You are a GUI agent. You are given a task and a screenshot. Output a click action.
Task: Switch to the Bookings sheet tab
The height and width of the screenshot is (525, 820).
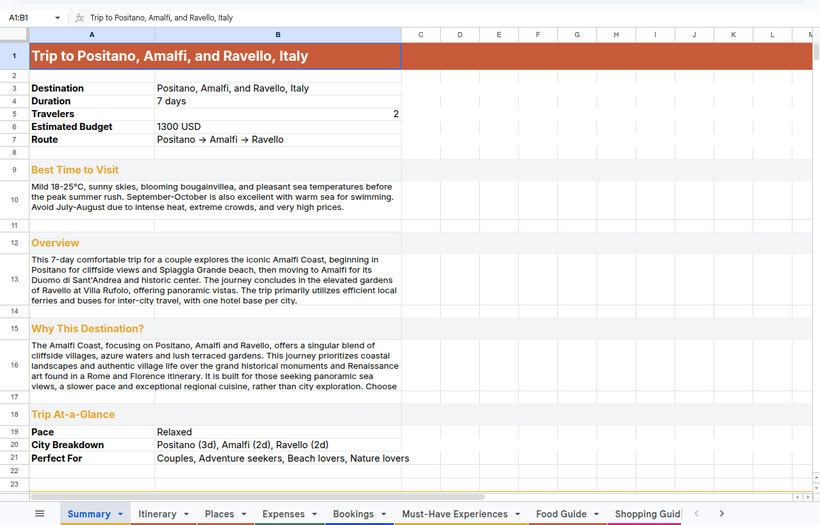click(353, 514)
